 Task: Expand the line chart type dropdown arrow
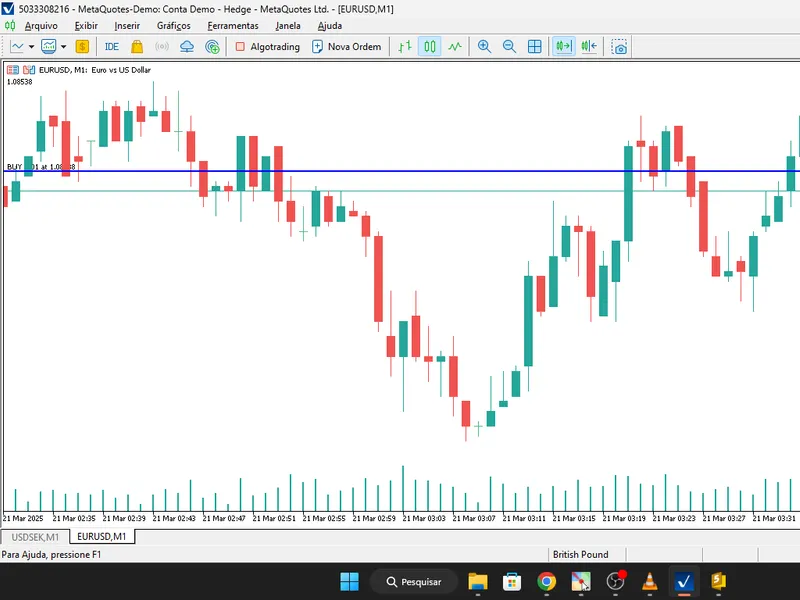(31, 47)
